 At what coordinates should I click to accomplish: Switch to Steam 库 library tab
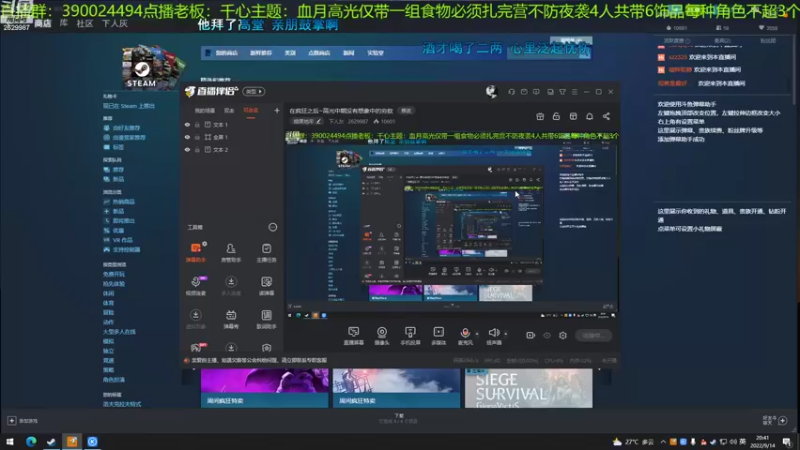point(63,23)
